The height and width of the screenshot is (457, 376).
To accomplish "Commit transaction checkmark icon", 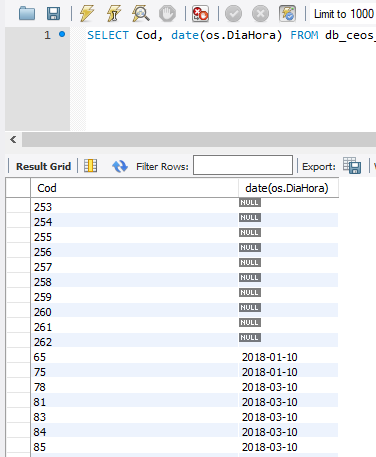I will [x=233, y=14].
